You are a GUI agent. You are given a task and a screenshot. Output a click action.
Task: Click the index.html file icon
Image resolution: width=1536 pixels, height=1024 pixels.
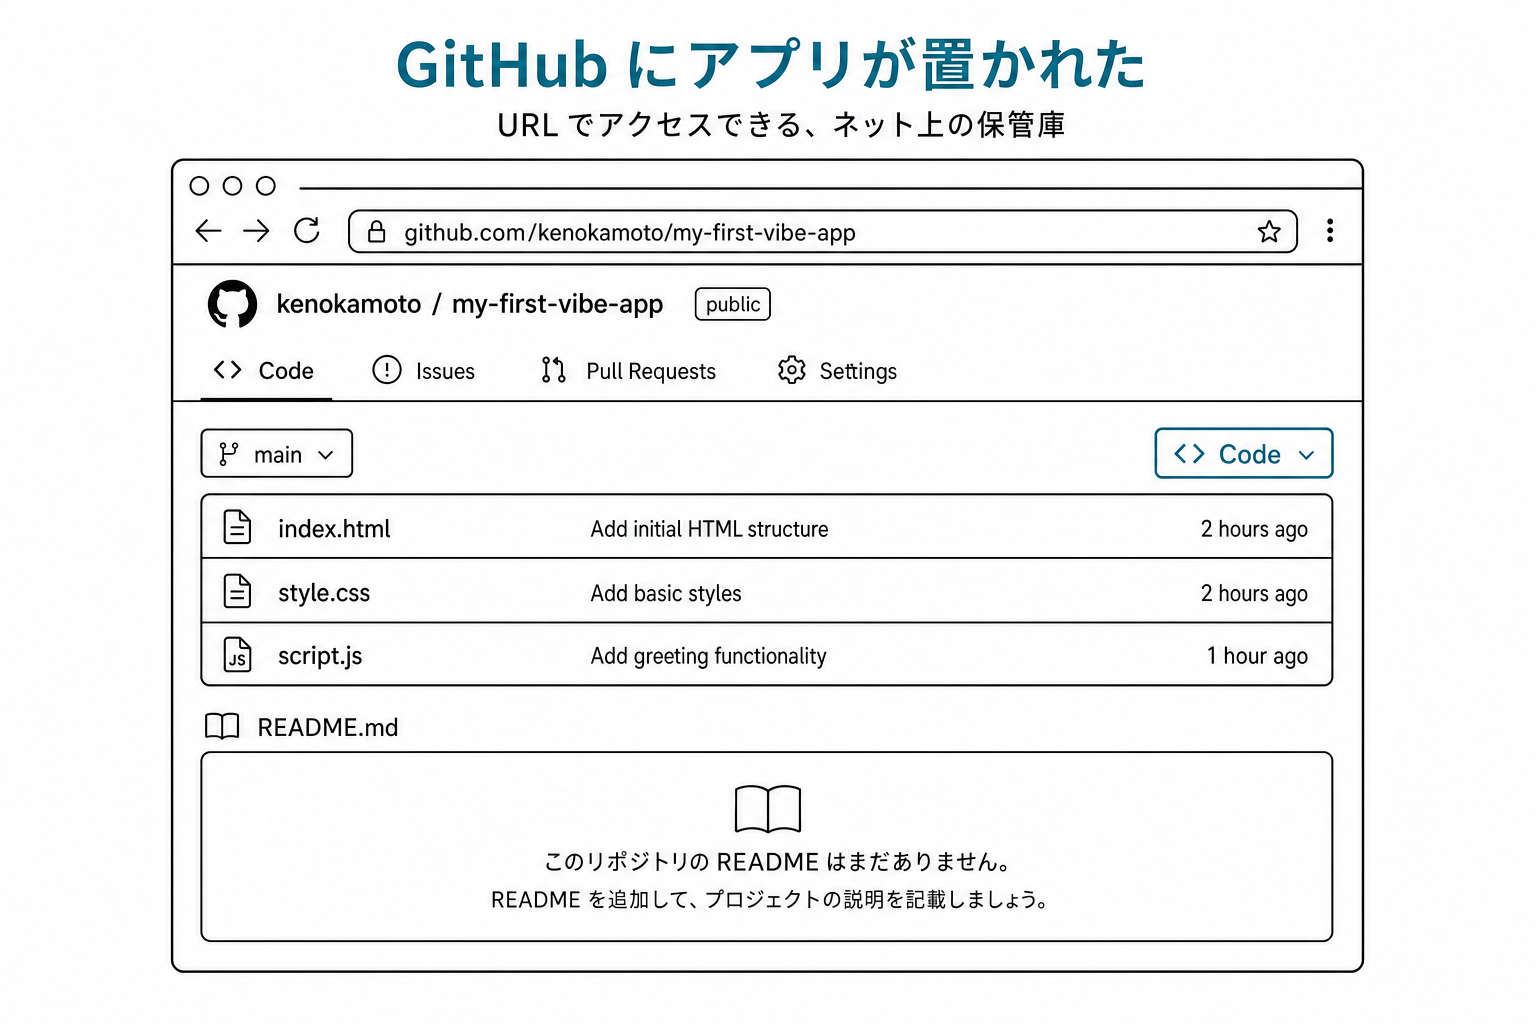pyautogui.click(x=237, y=527)
